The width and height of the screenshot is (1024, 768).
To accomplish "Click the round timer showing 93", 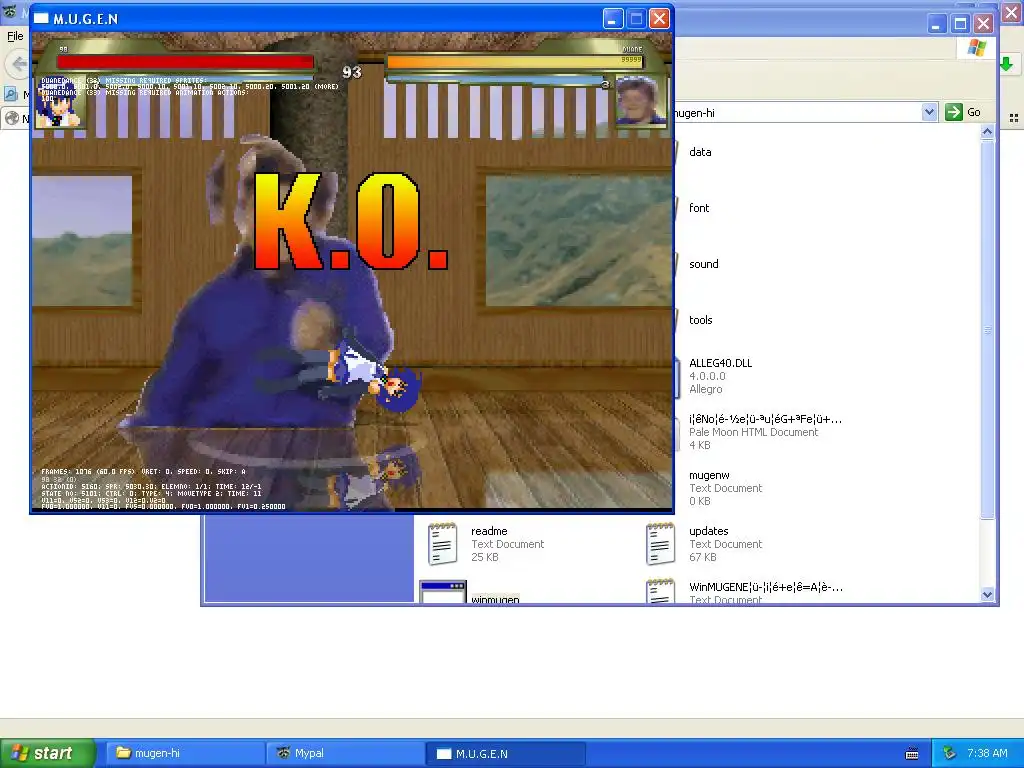I will click(x=351, y=72).
